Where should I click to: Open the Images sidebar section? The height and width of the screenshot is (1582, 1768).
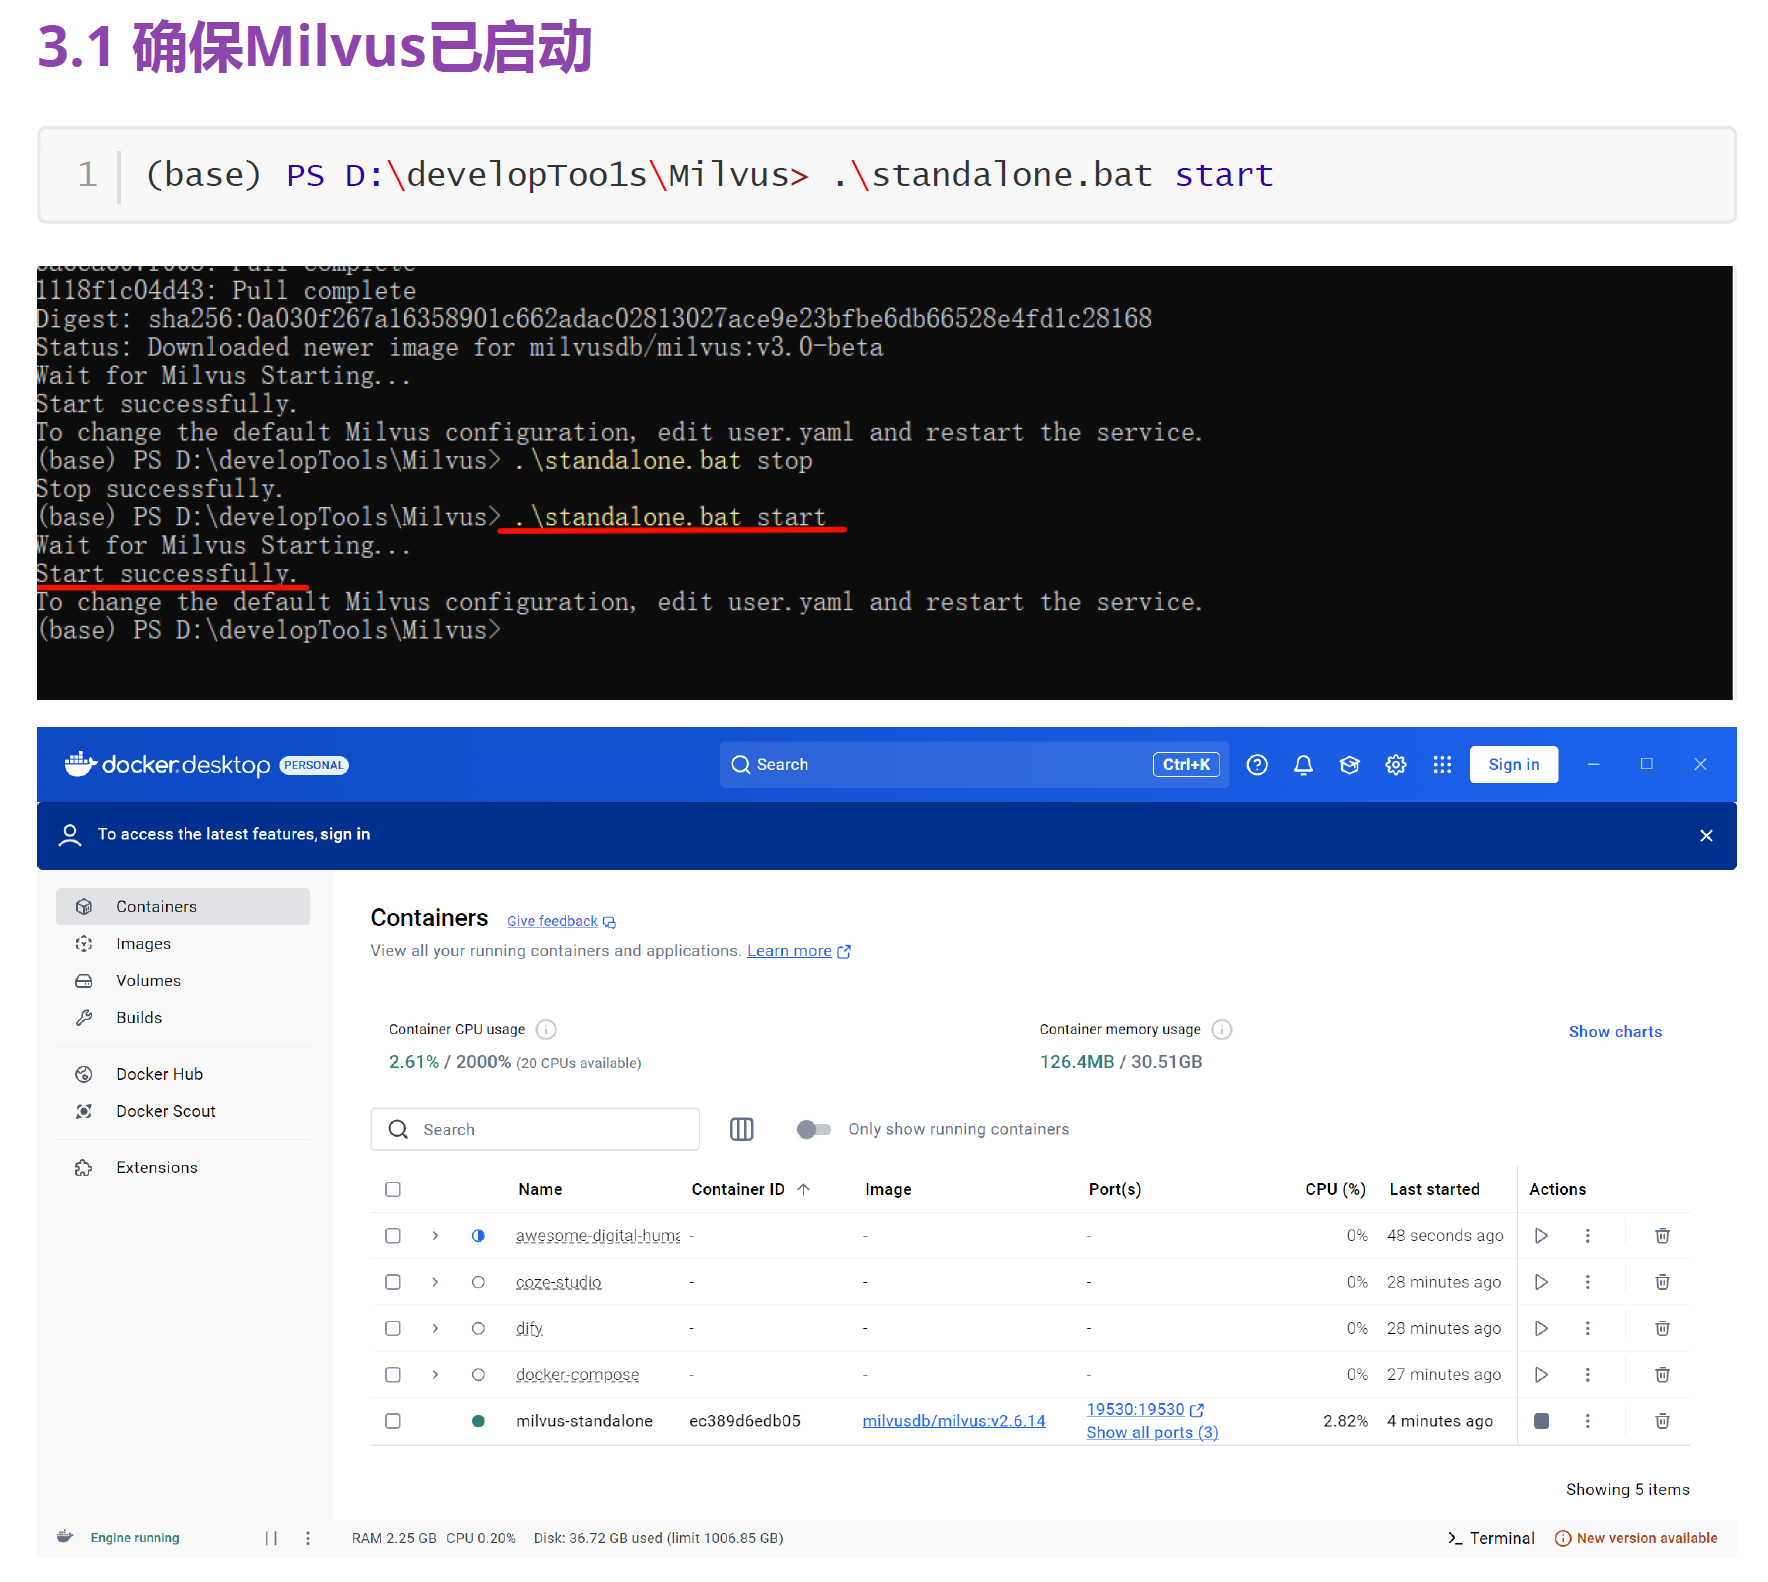pos(183,944)
